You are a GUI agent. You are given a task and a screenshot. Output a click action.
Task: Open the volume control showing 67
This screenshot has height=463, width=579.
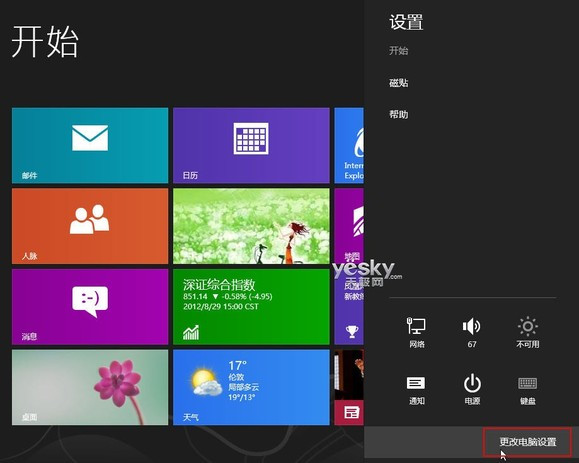coord(472,332)
